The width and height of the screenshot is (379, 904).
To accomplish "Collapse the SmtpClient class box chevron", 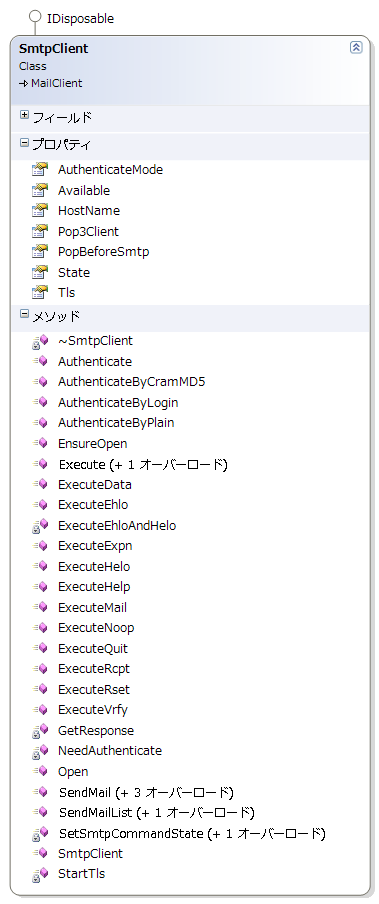I will click(356, 47).
